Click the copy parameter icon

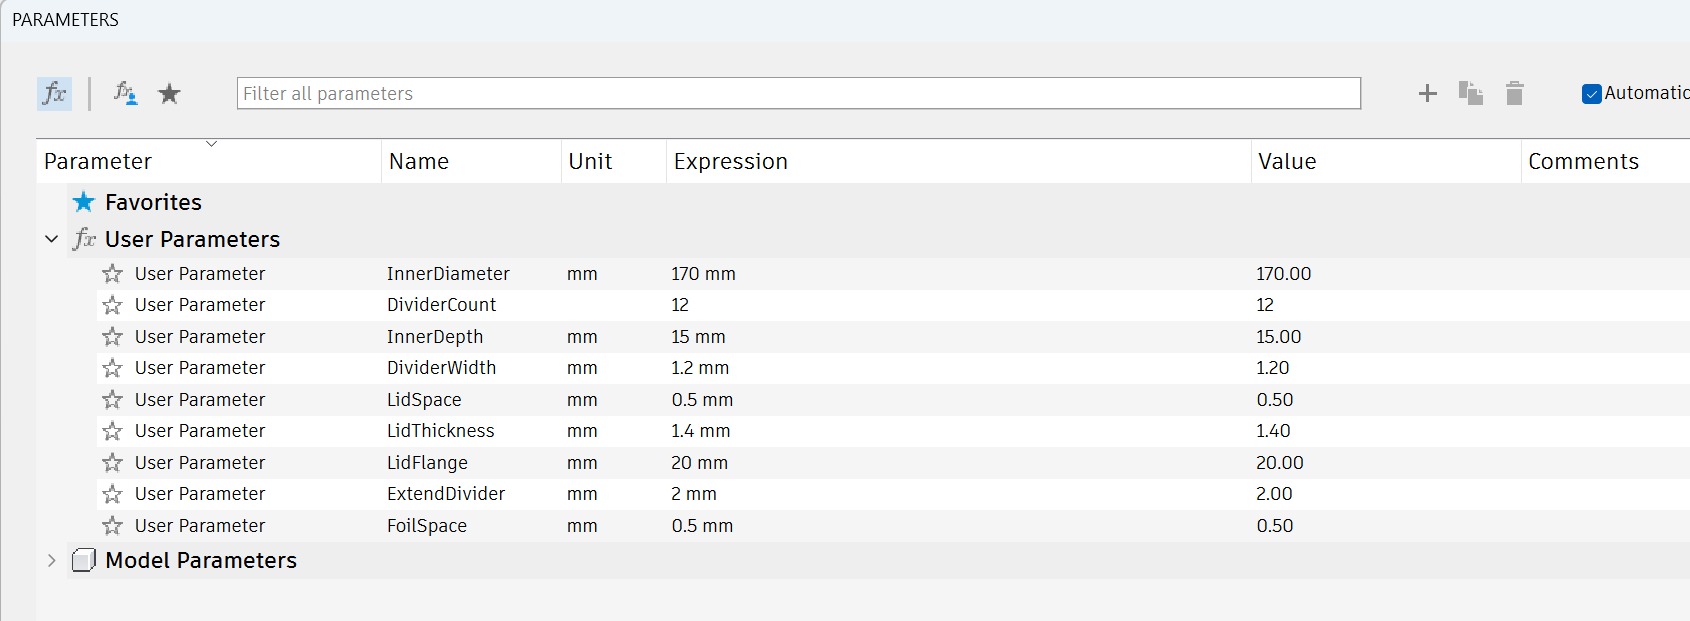point(1470,94)
